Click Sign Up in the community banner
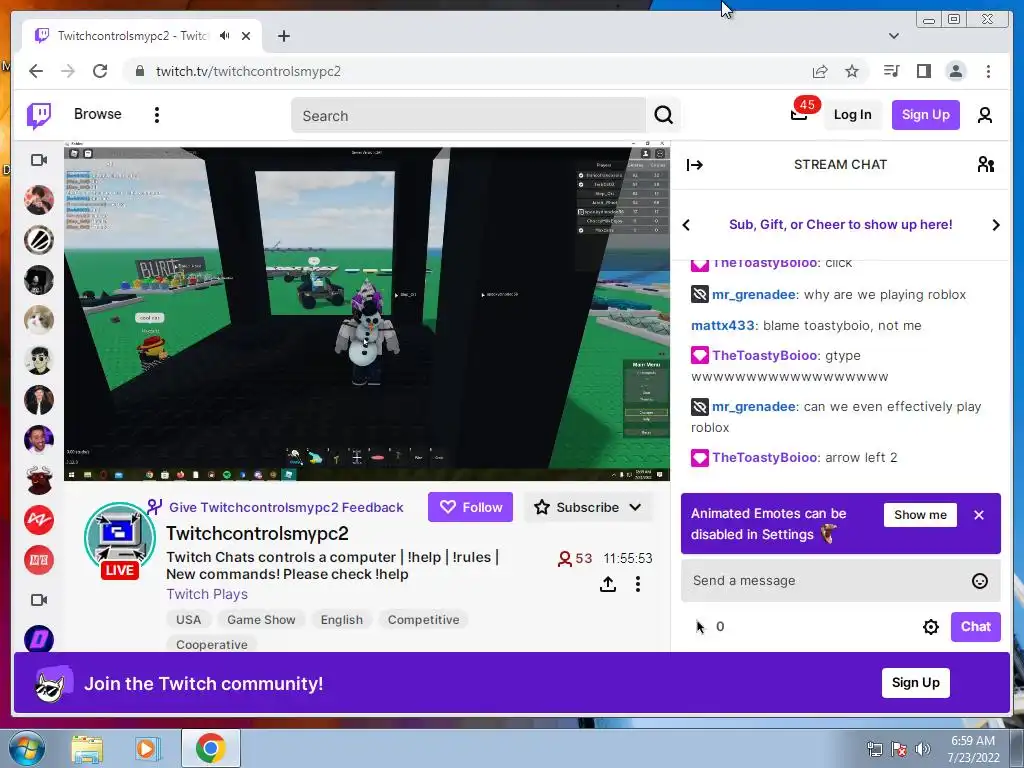Viewport: 1024px width, 768px height. [916, 683]
